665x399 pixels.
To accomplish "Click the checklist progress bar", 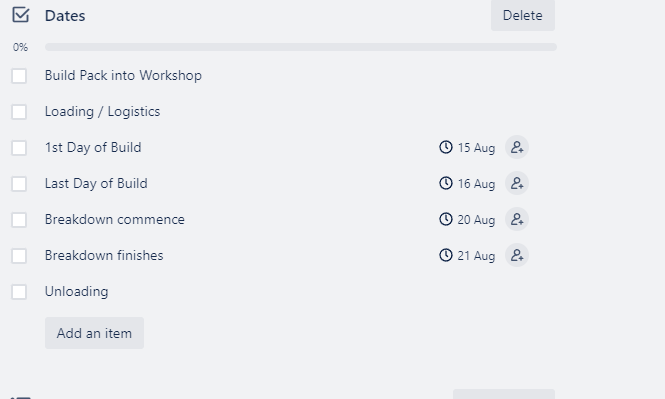I will [x=301, y=47].
